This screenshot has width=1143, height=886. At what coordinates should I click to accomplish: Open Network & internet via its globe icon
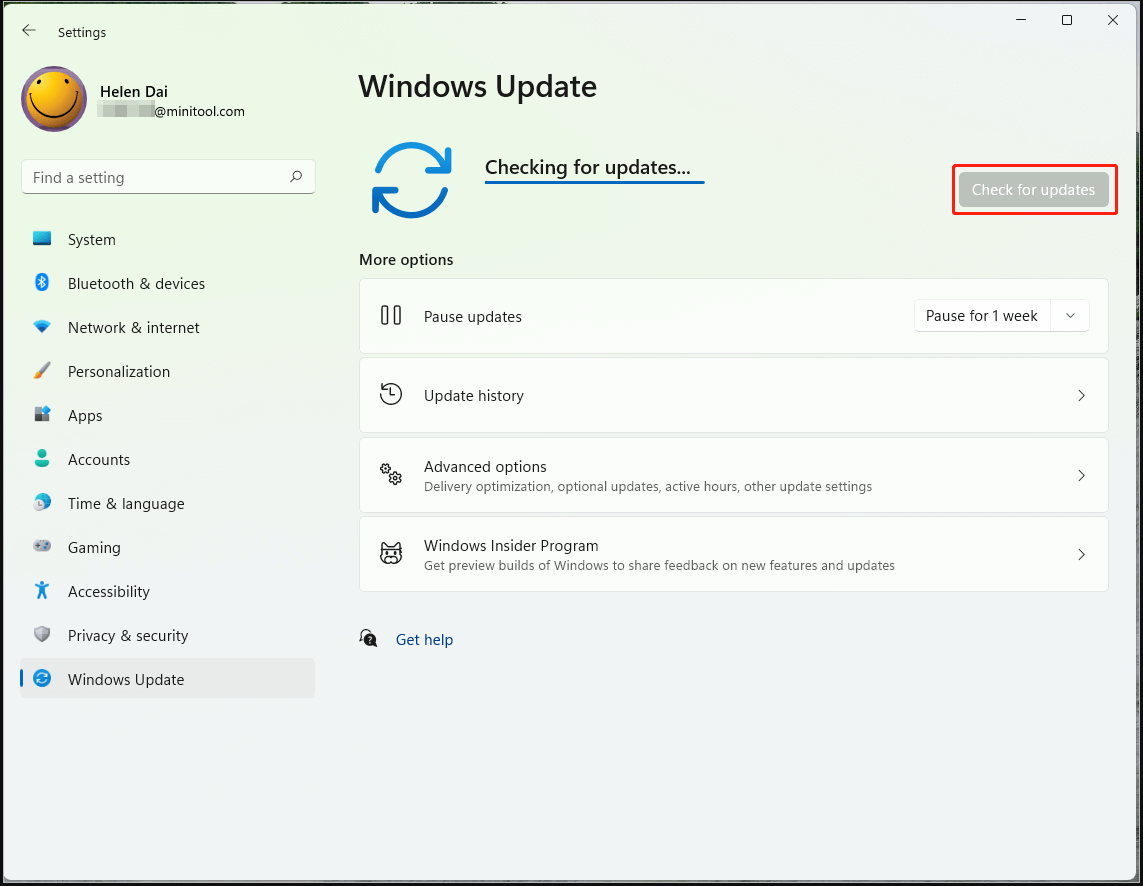click(x=41, y=327)
